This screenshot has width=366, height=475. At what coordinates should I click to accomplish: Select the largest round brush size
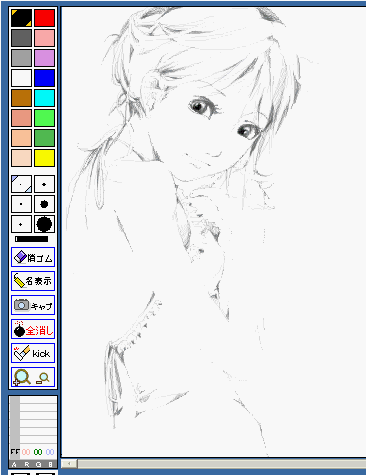44,224
